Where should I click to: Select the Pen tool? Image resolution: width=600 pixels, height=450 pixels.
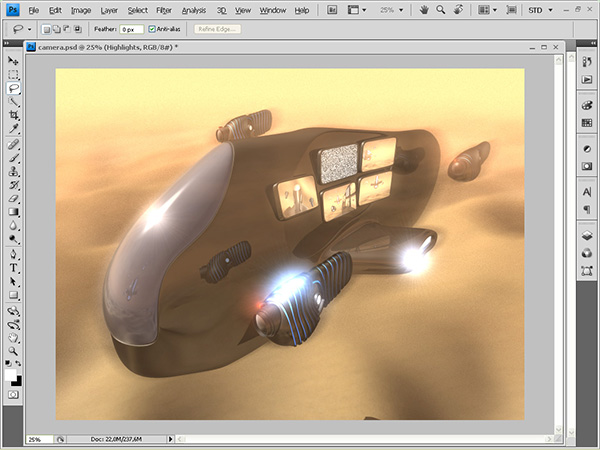click(x=14, y=254)
